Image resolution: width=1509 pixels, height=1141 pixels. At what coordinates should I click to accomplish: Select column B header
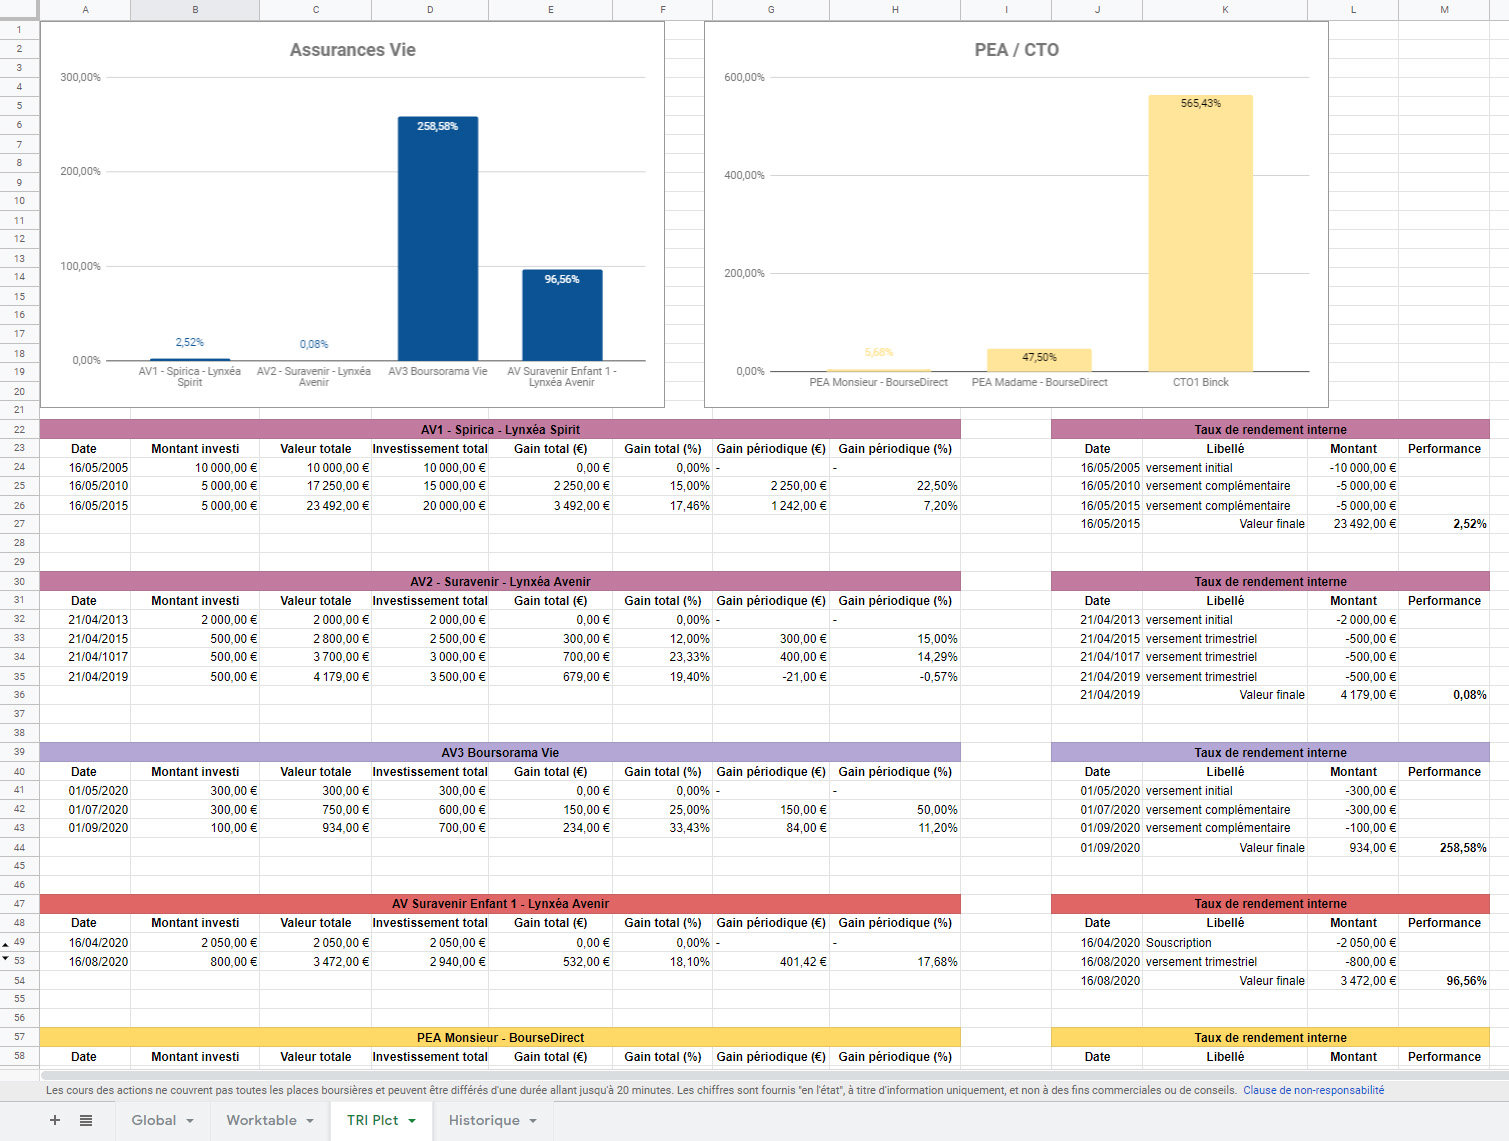pyautogui.click(x=195, y=10)
